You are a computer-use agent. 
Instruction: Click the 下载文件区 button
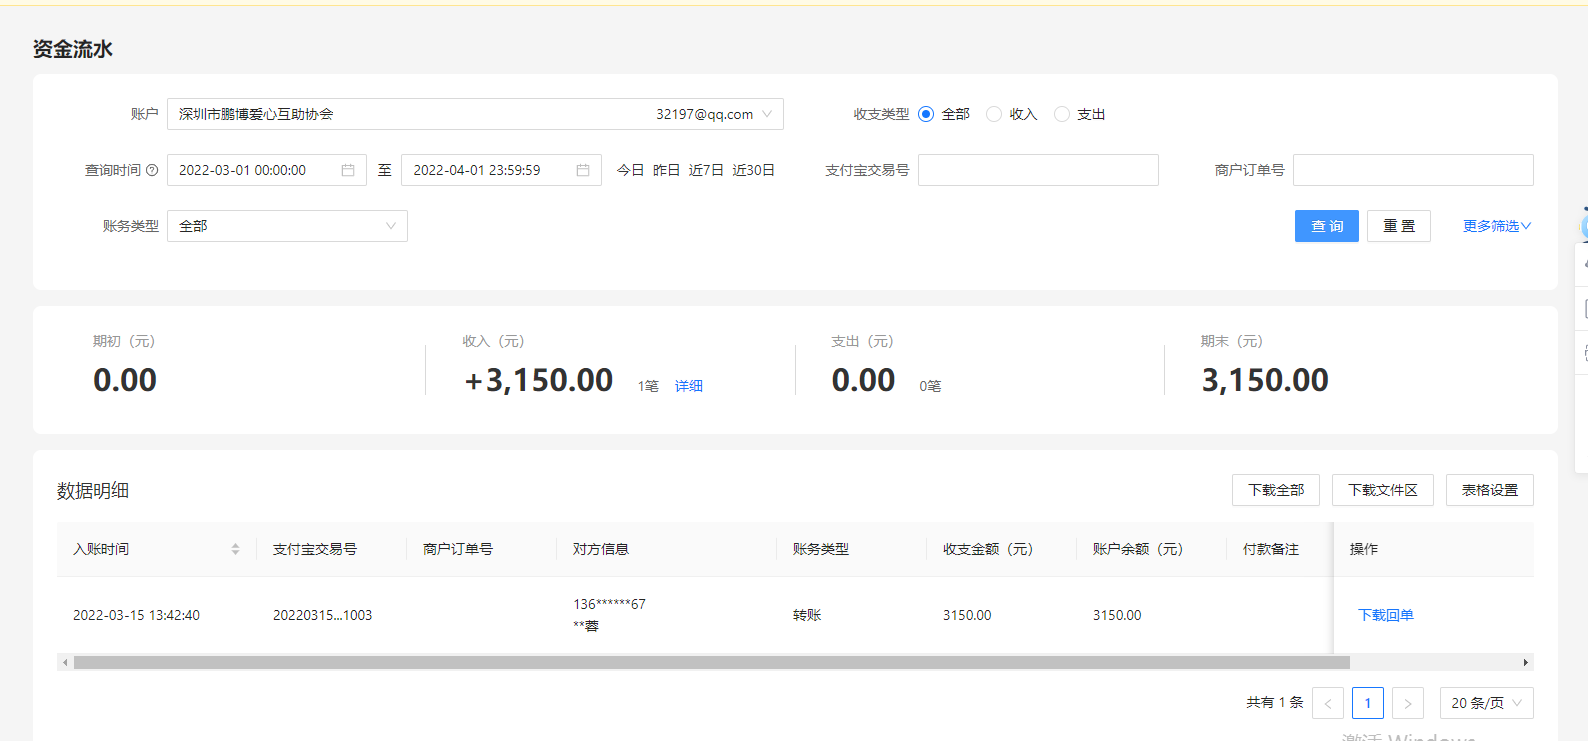click(1383, 490)
